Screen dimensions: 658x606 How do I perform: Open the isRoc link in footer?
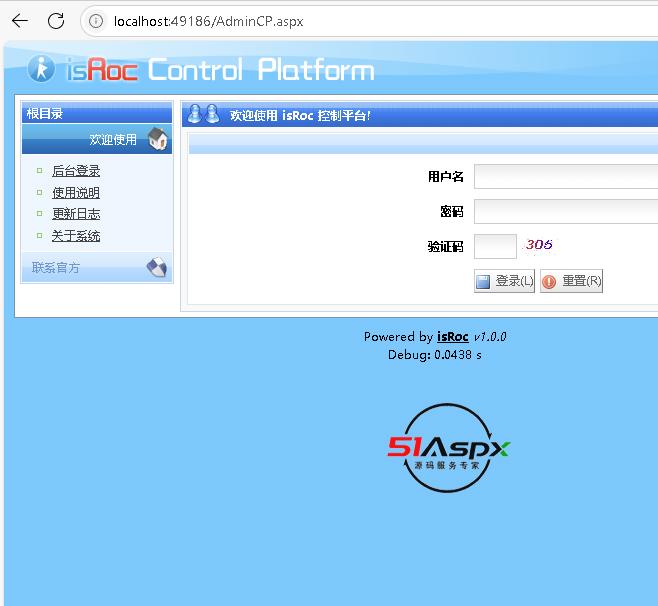pos(452,337)
